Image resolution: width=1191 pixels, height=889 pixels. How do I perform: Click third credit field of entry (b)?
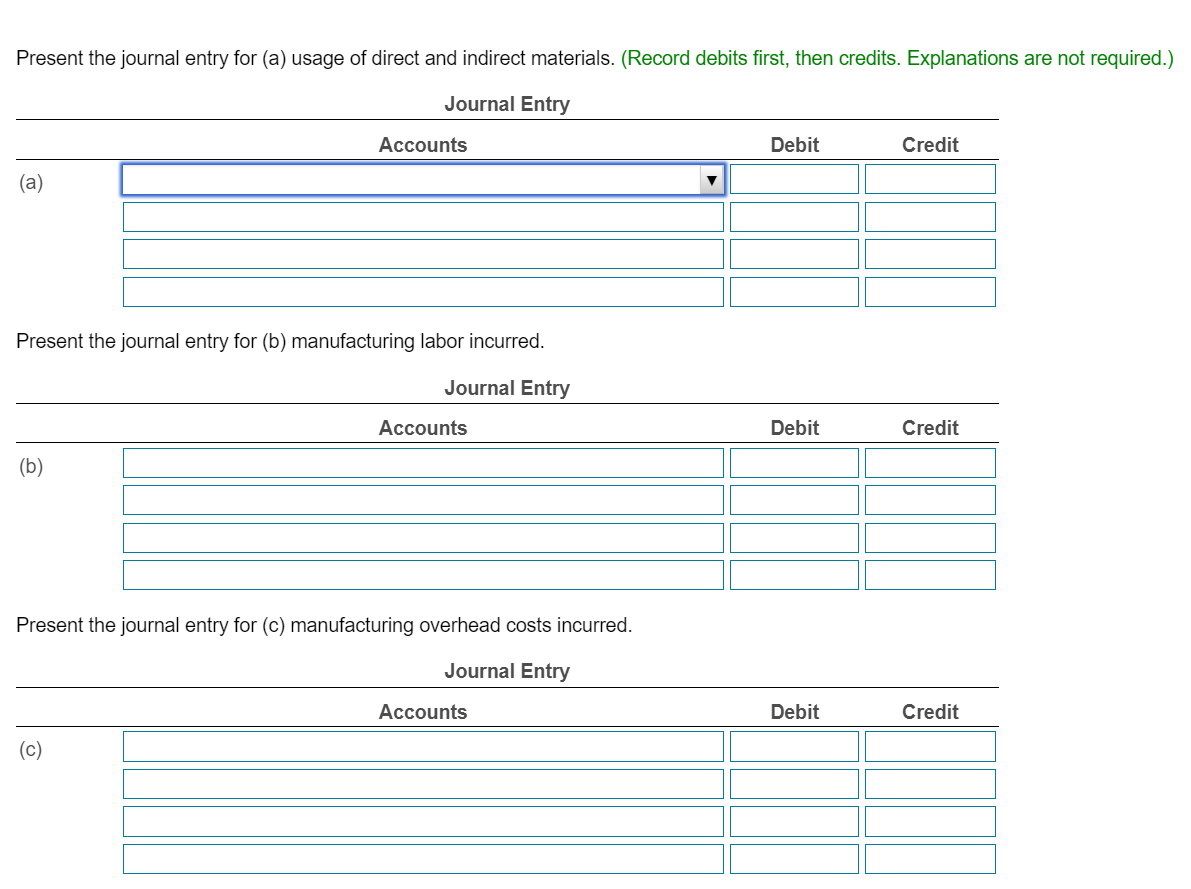(x=930, y=538)
